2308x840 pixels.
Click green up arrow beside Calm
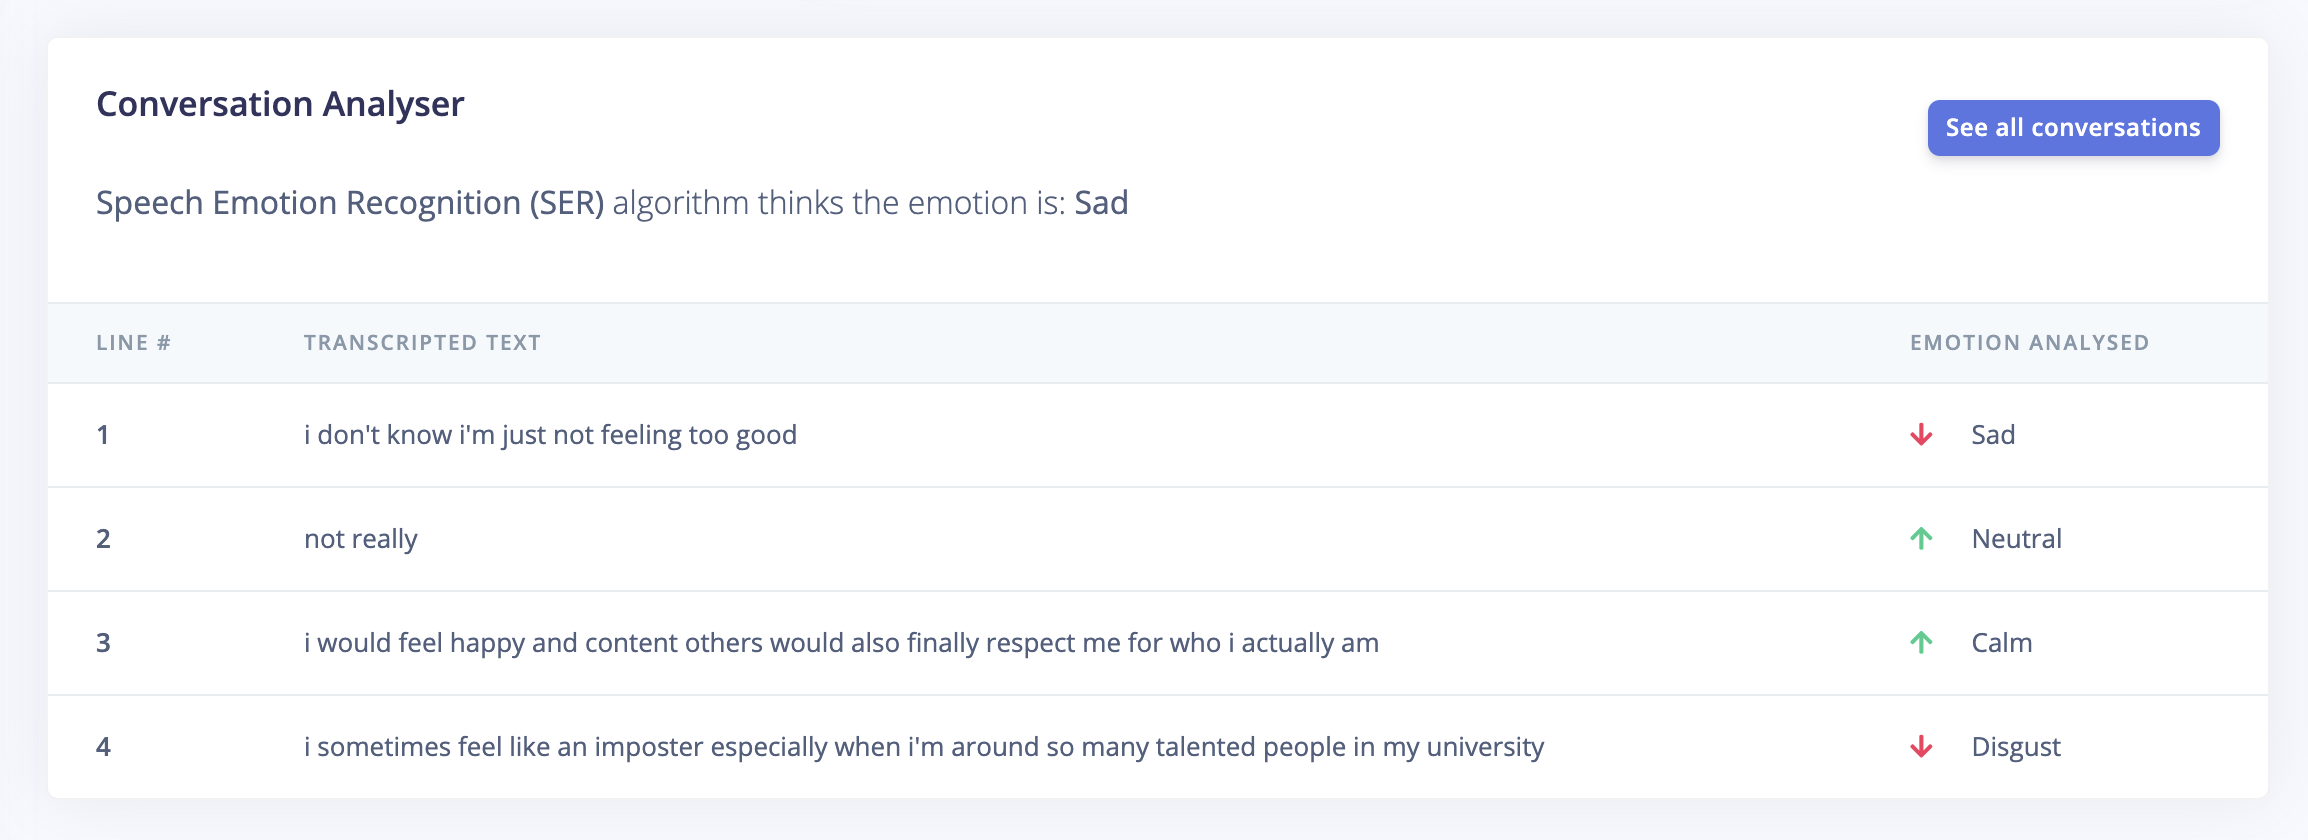coord(1921,643)
